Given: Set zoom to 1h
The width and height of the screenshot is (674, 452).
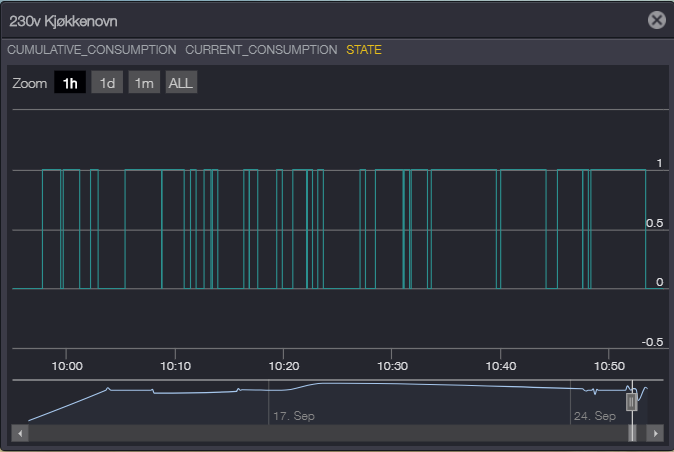Looking at the screenshot, I should point(70,82).
